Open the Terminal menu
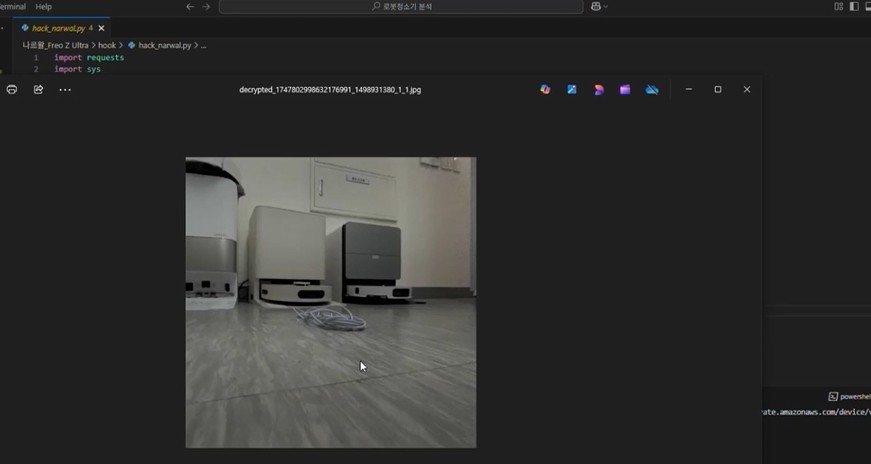 (x=12, y=6)
